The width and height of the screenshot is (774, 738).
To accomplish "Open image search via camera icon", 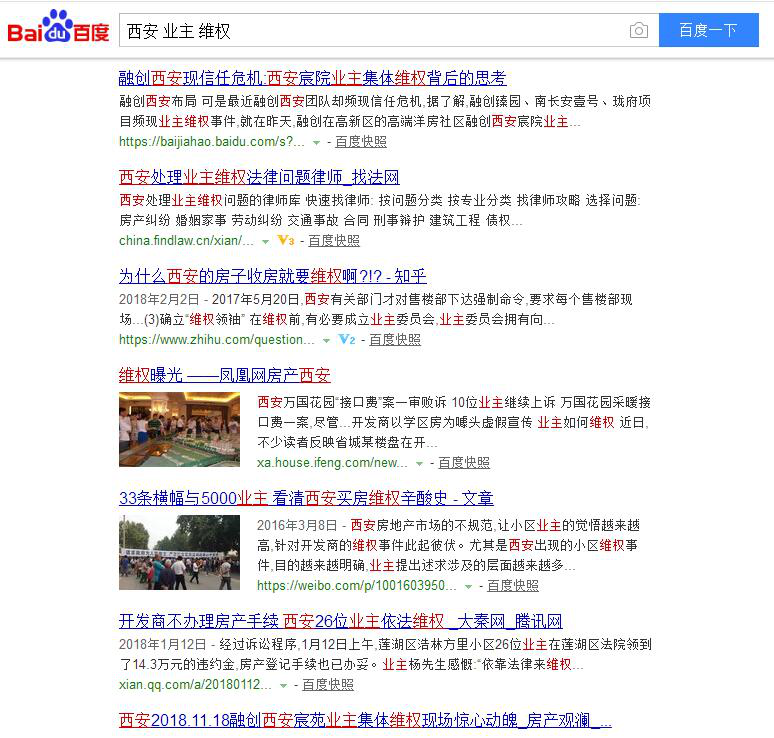I will coord(638,30).
